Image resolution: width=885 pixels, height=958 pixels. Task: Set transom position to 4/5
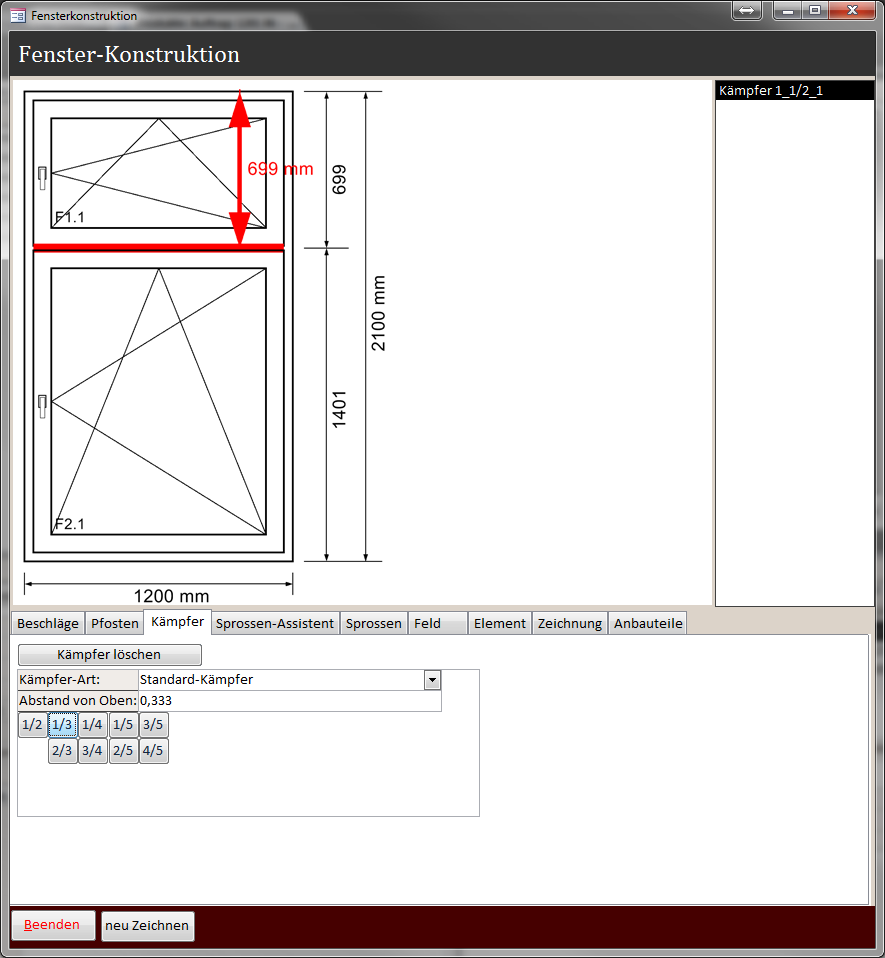point(153,750)
